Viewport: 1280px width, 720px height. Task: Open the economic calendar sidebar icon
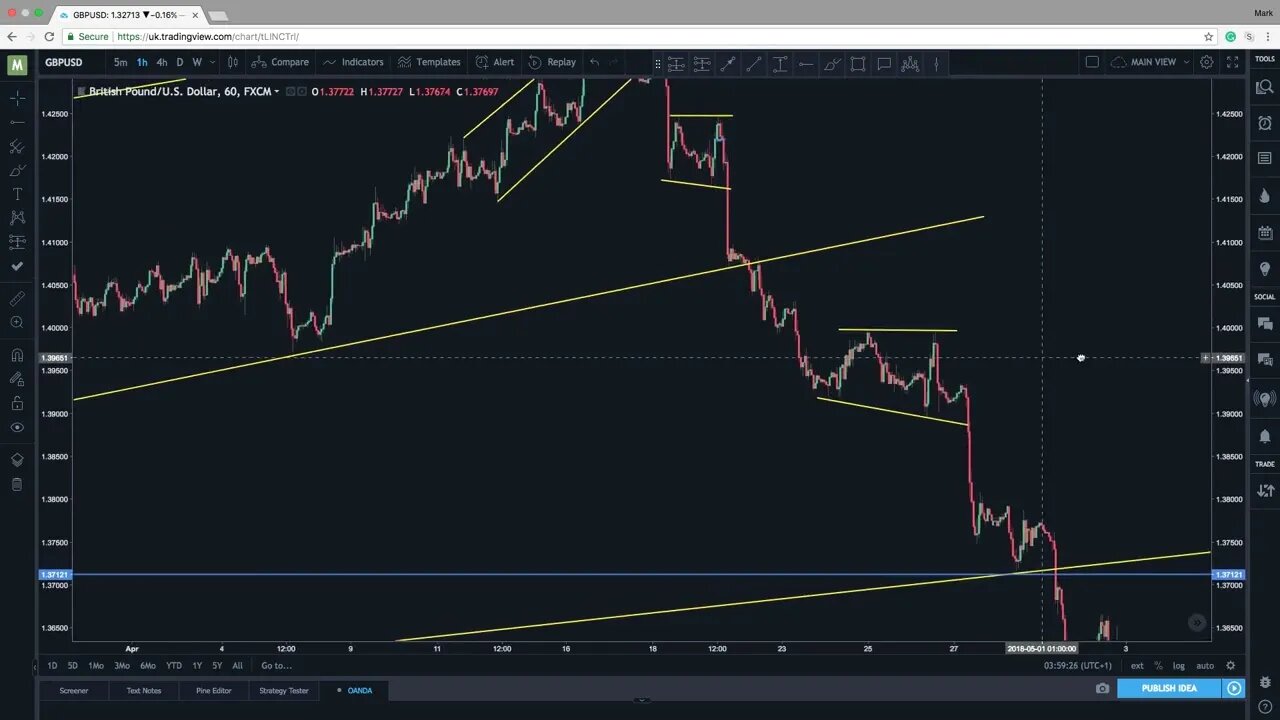[1265, 233]
